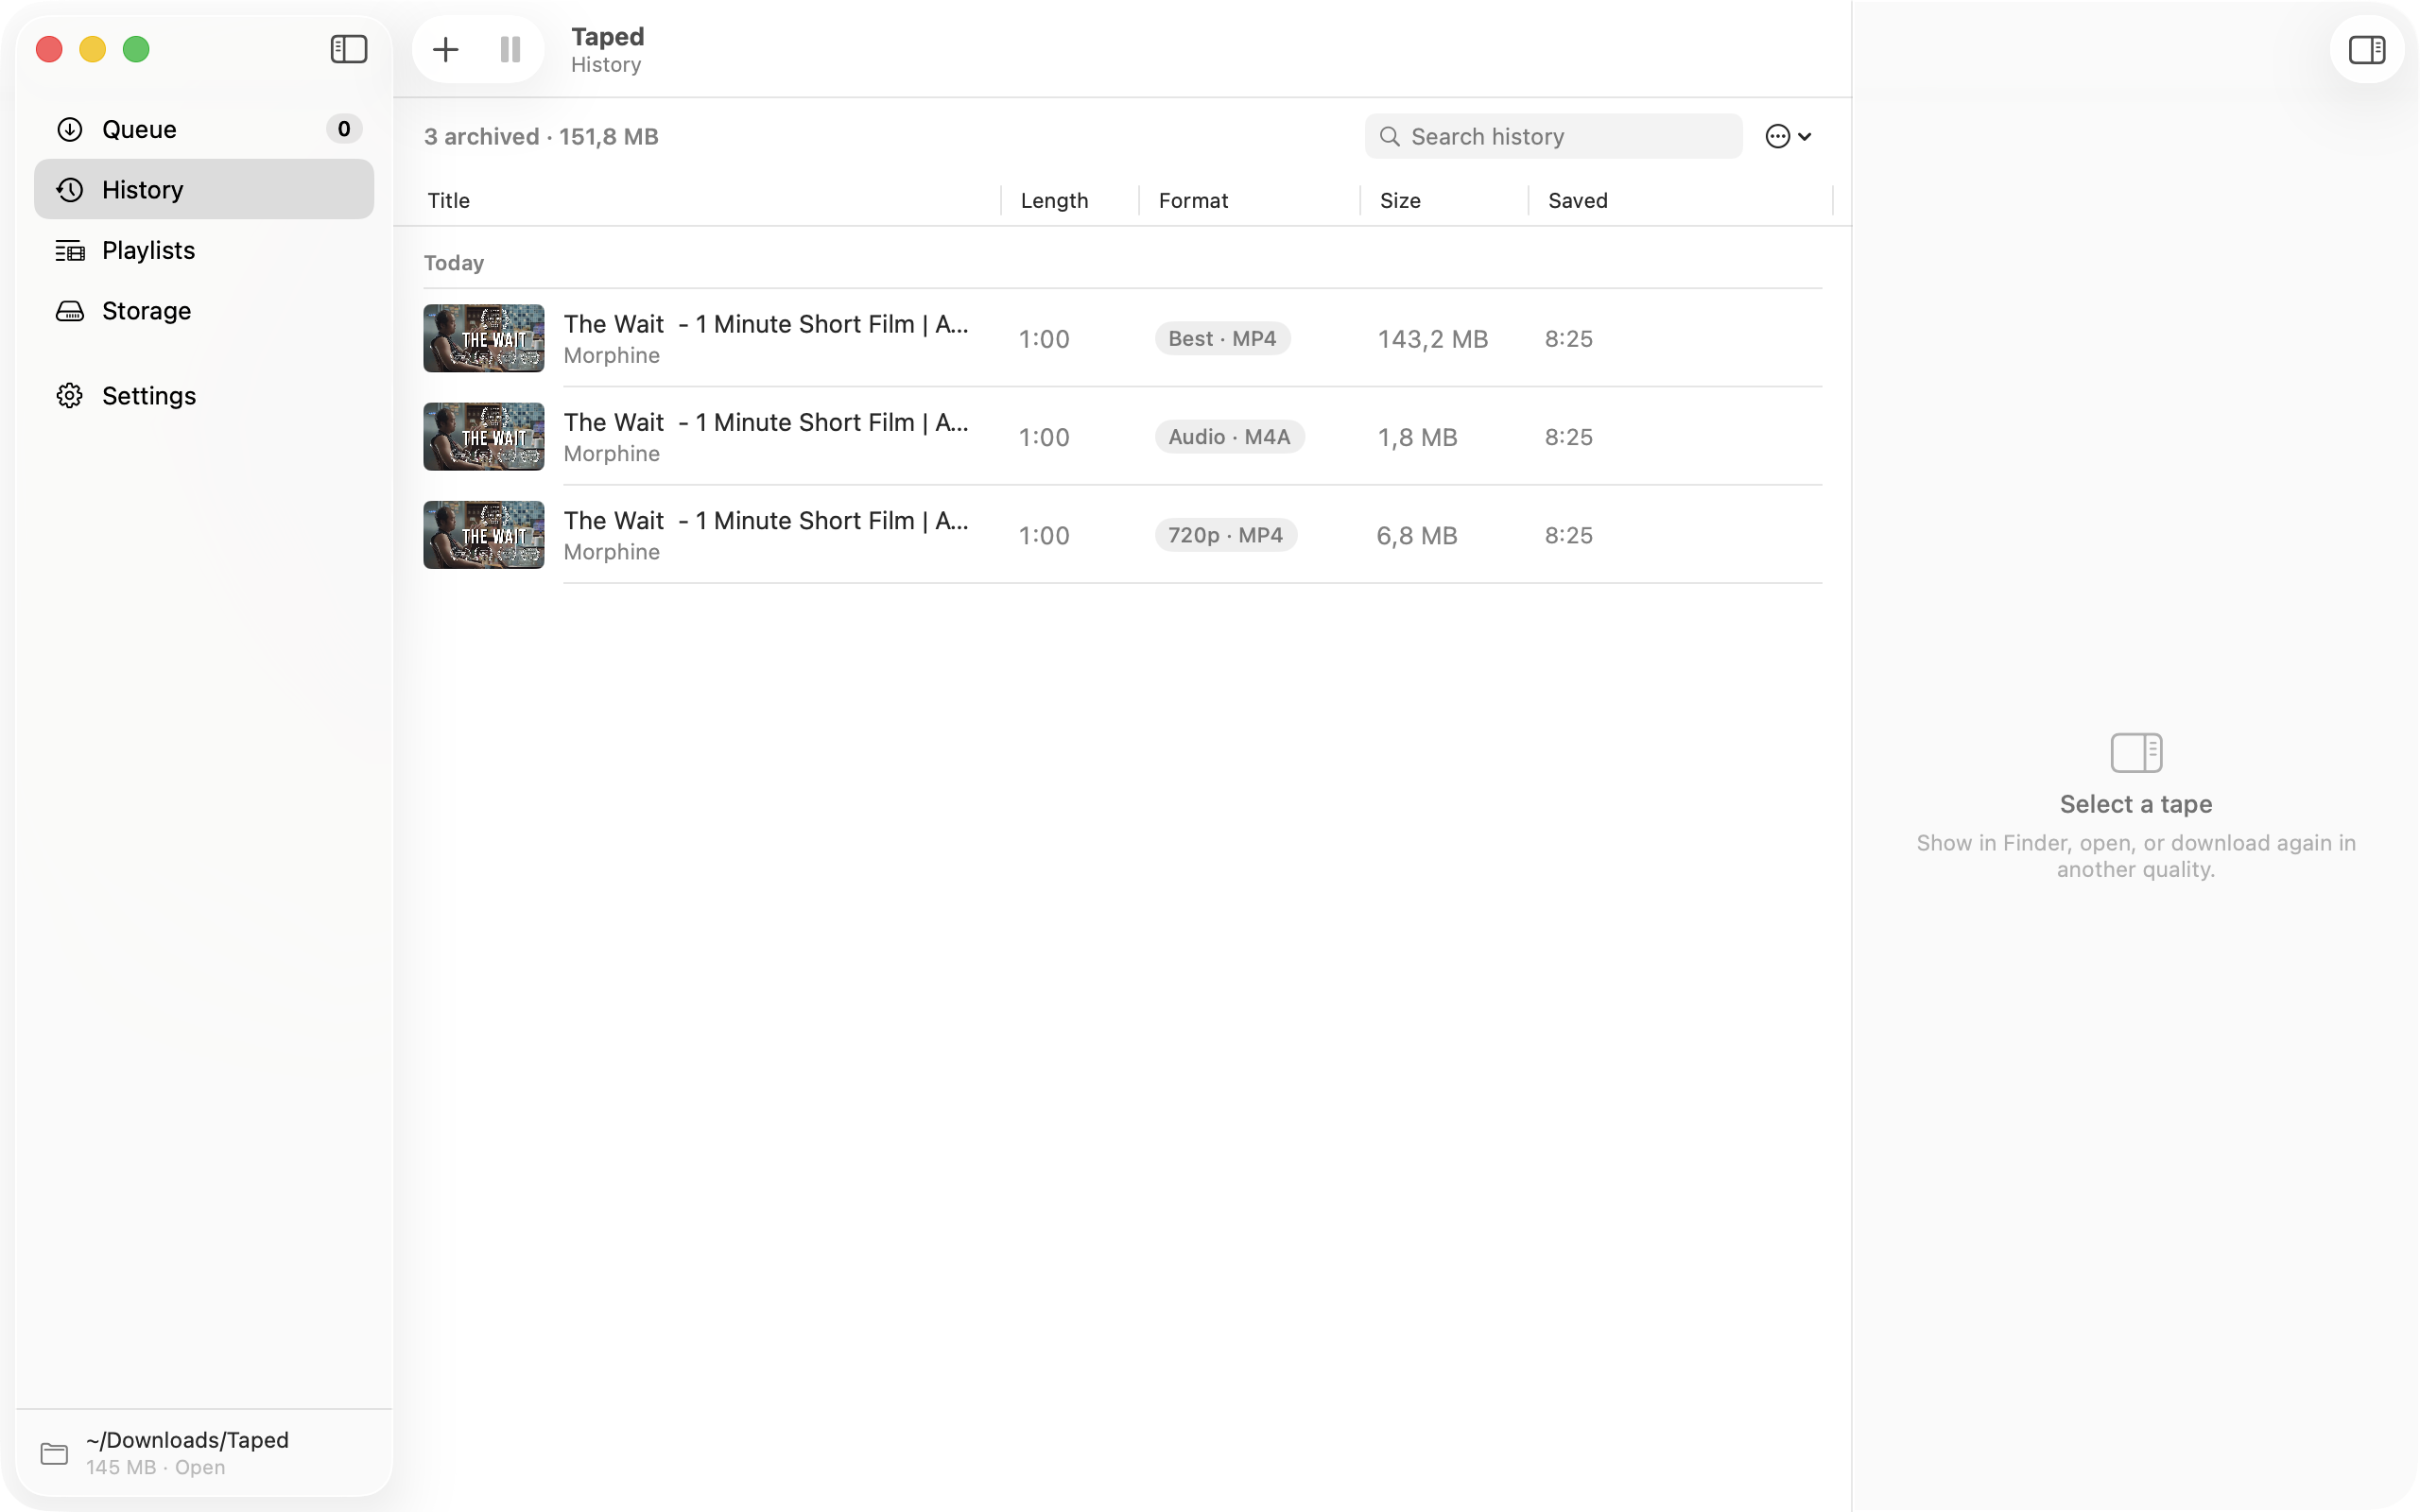Screen dimensions: 2420x1512
Task: Click the Today group header
Action: point(454,263)
